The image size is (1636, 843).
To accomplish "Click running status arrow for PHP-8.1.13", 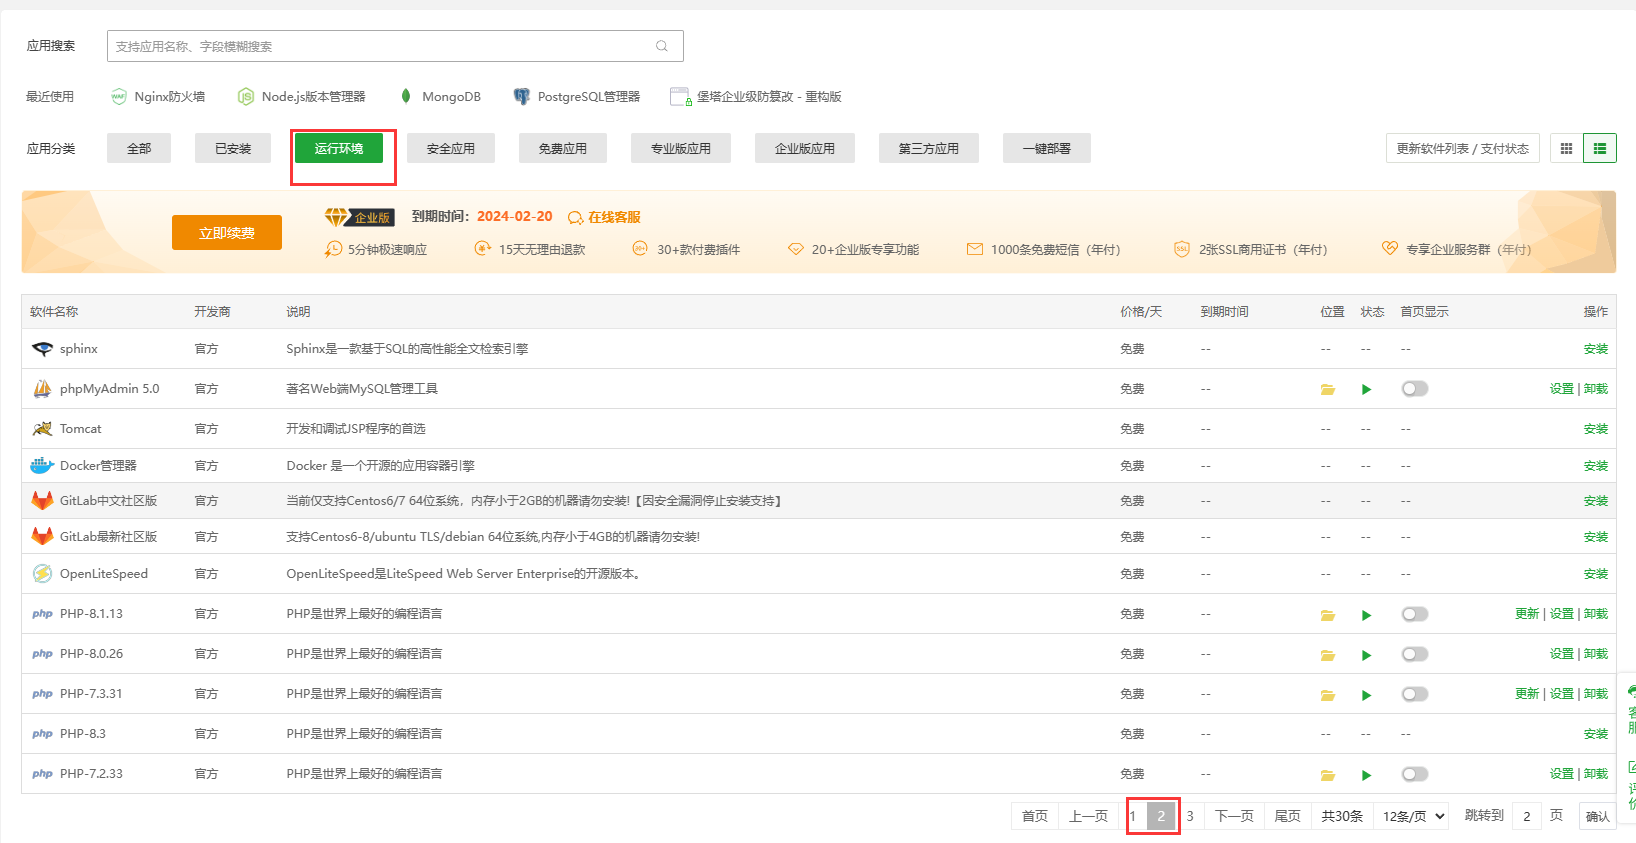I will [x=1366, y=615].
